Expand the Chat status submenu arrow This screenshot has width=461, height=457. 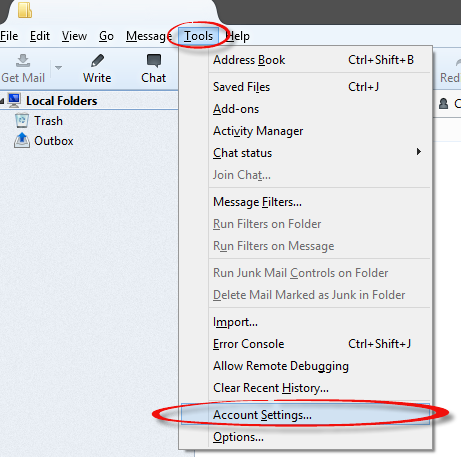pyautogui.click(x=419, y=152)
